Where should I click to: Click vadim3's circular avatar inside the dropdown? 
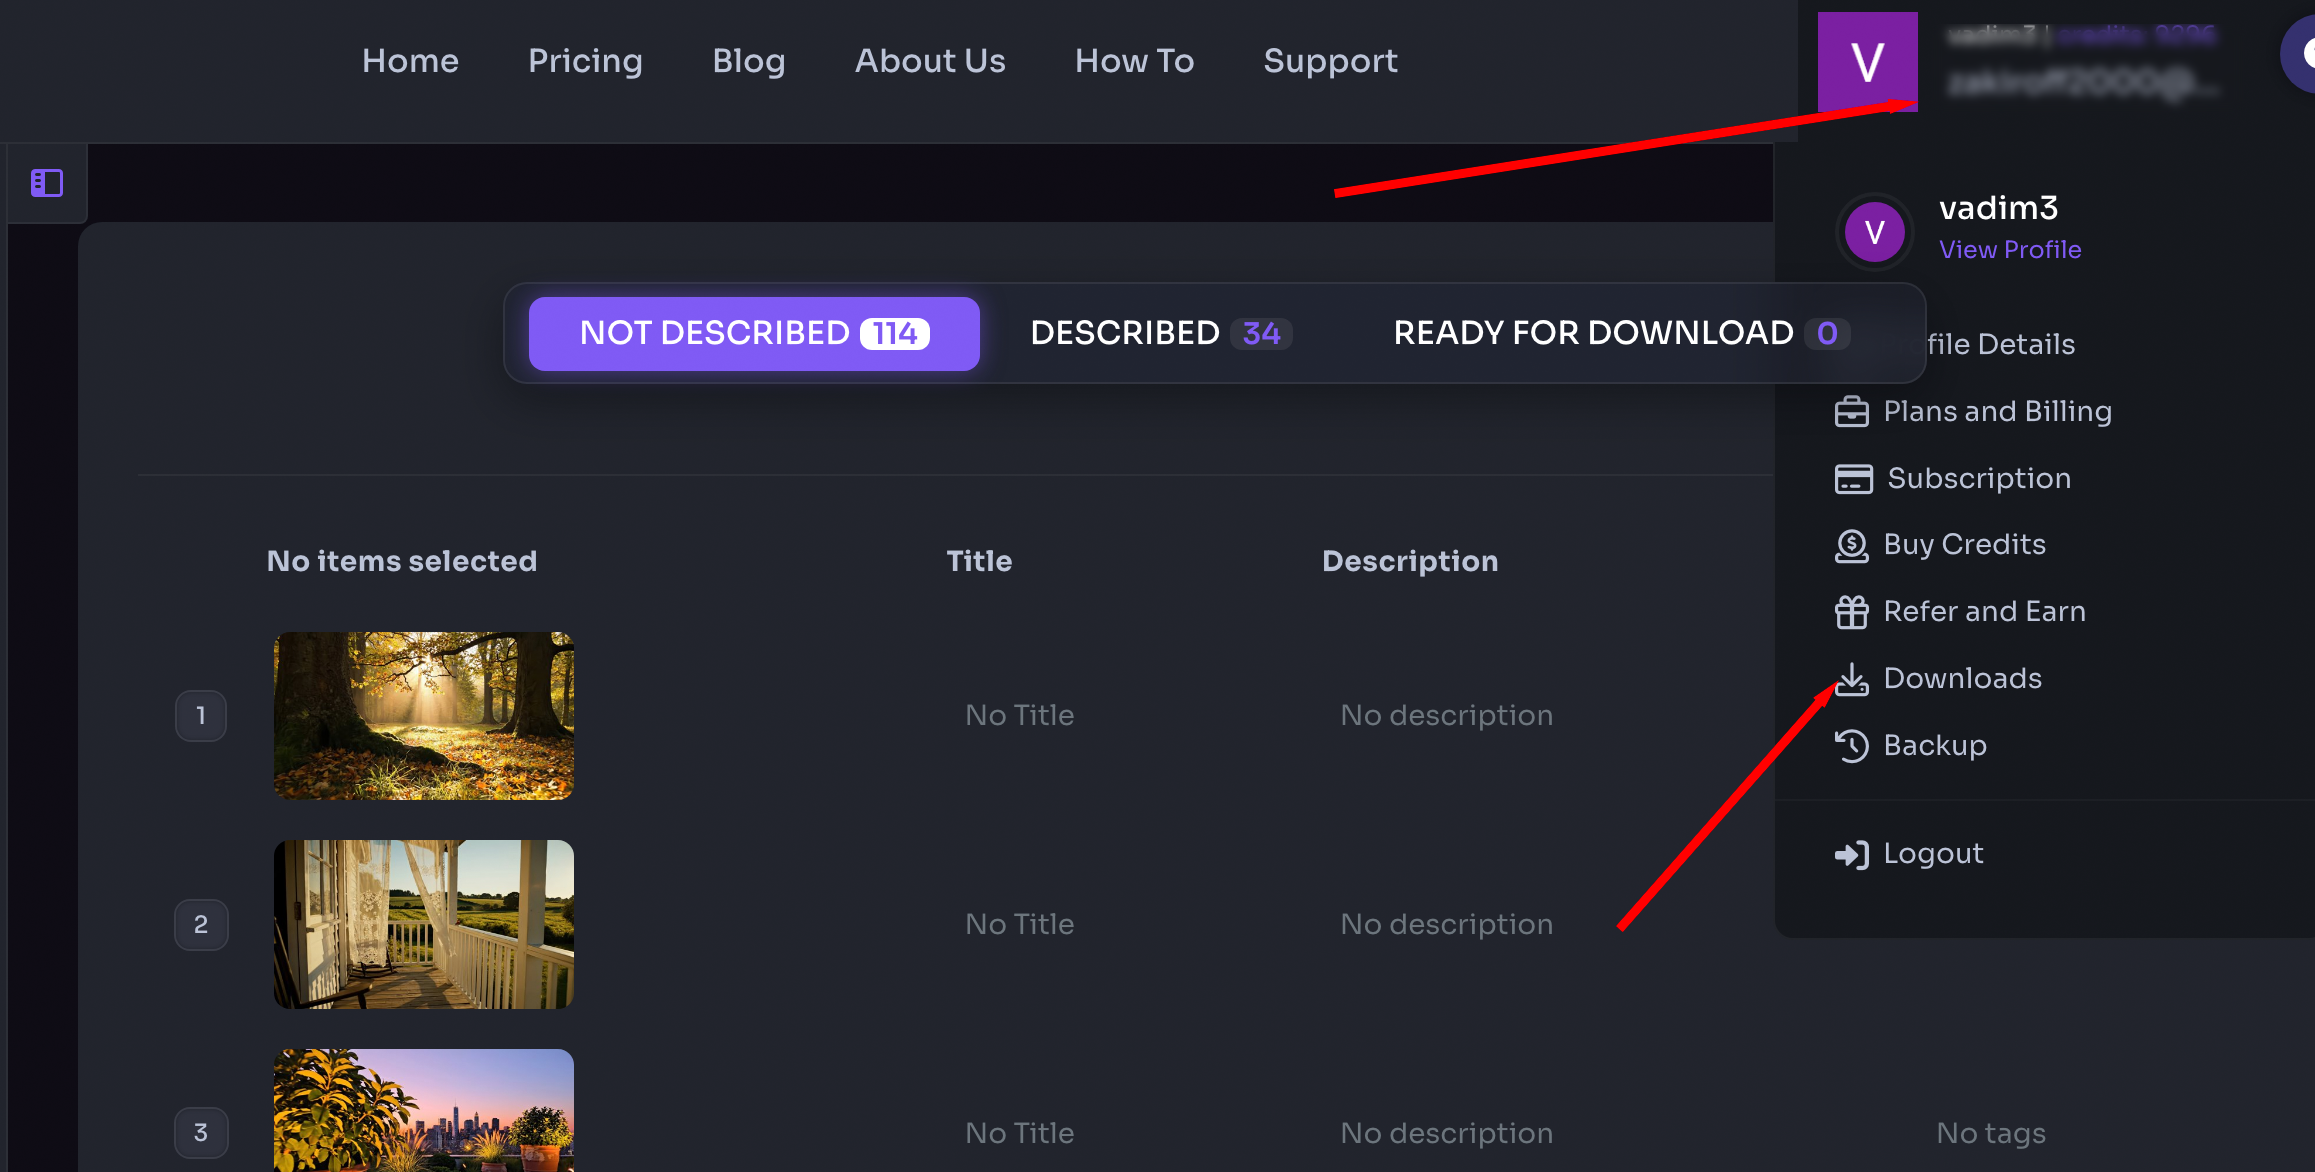1873,231
